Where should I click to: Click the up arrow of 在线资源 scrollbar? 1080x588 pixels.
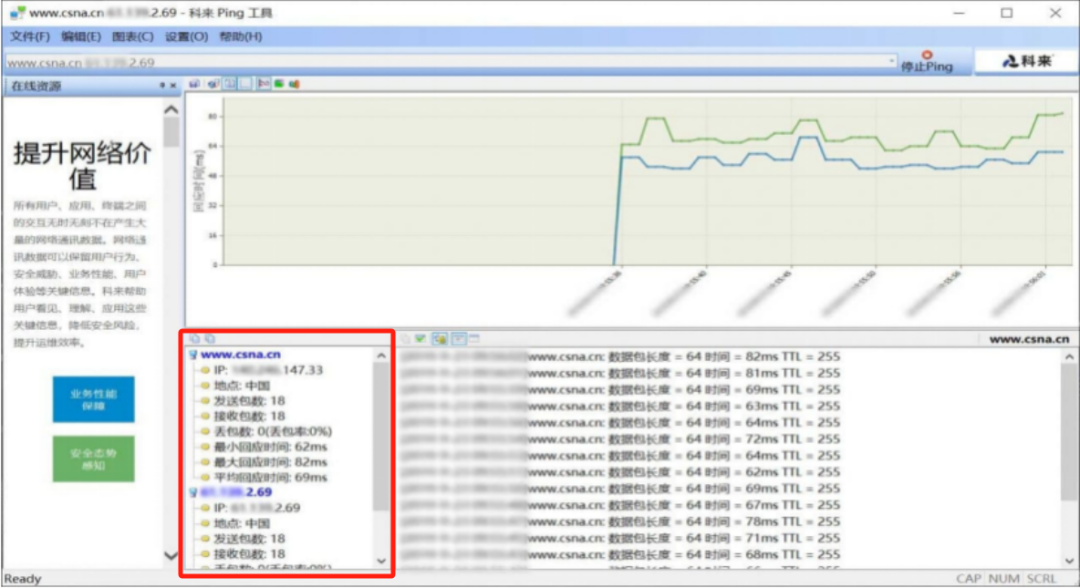[171, 109]
